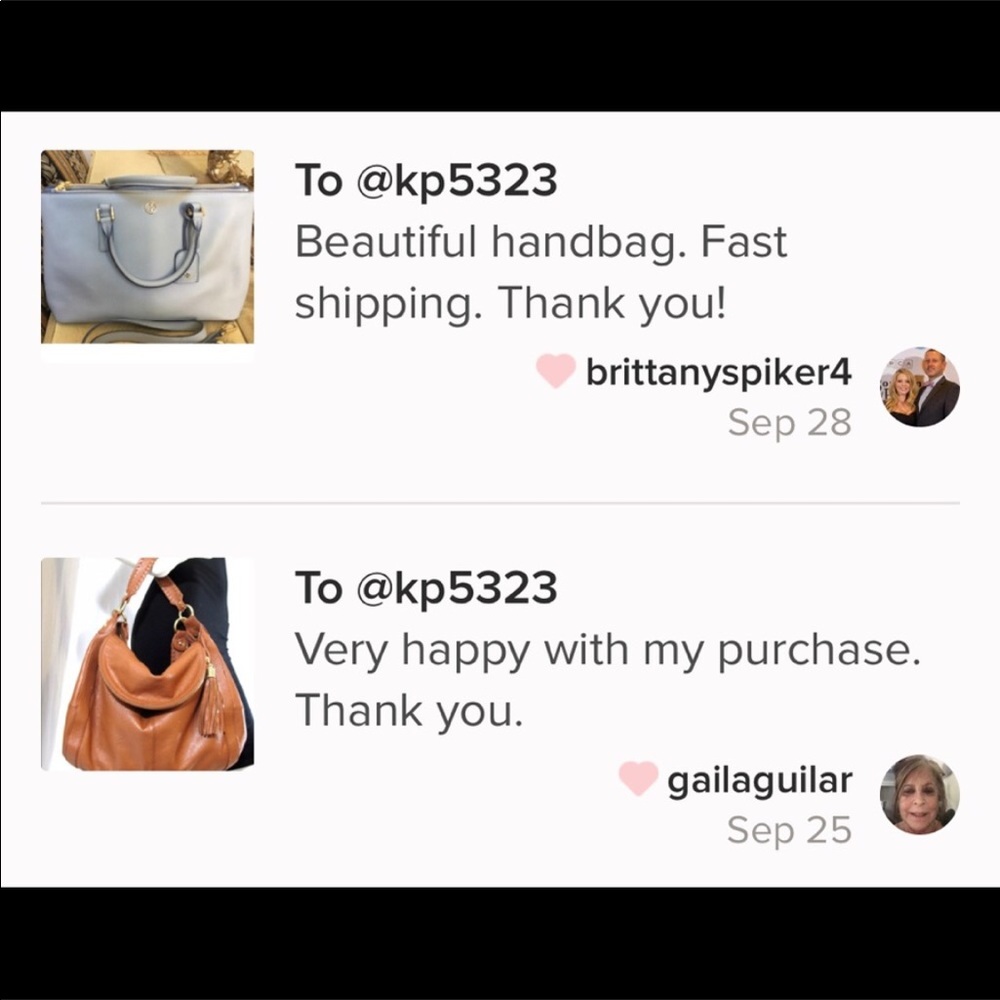
Task: Click the "shipping. Thank you!" comment line
Action: coord(510,304)
